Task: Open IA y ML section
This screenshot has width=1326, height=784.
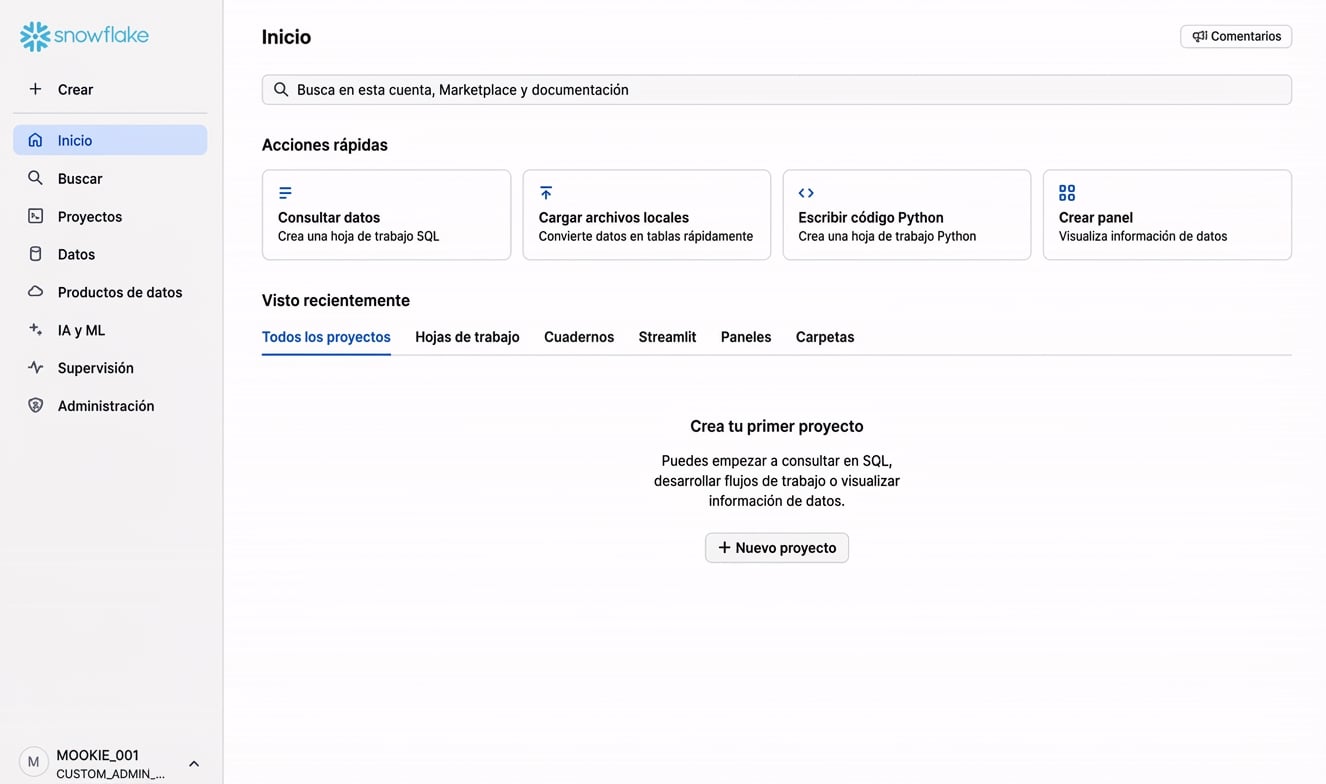Action: (x=110, y=330)
